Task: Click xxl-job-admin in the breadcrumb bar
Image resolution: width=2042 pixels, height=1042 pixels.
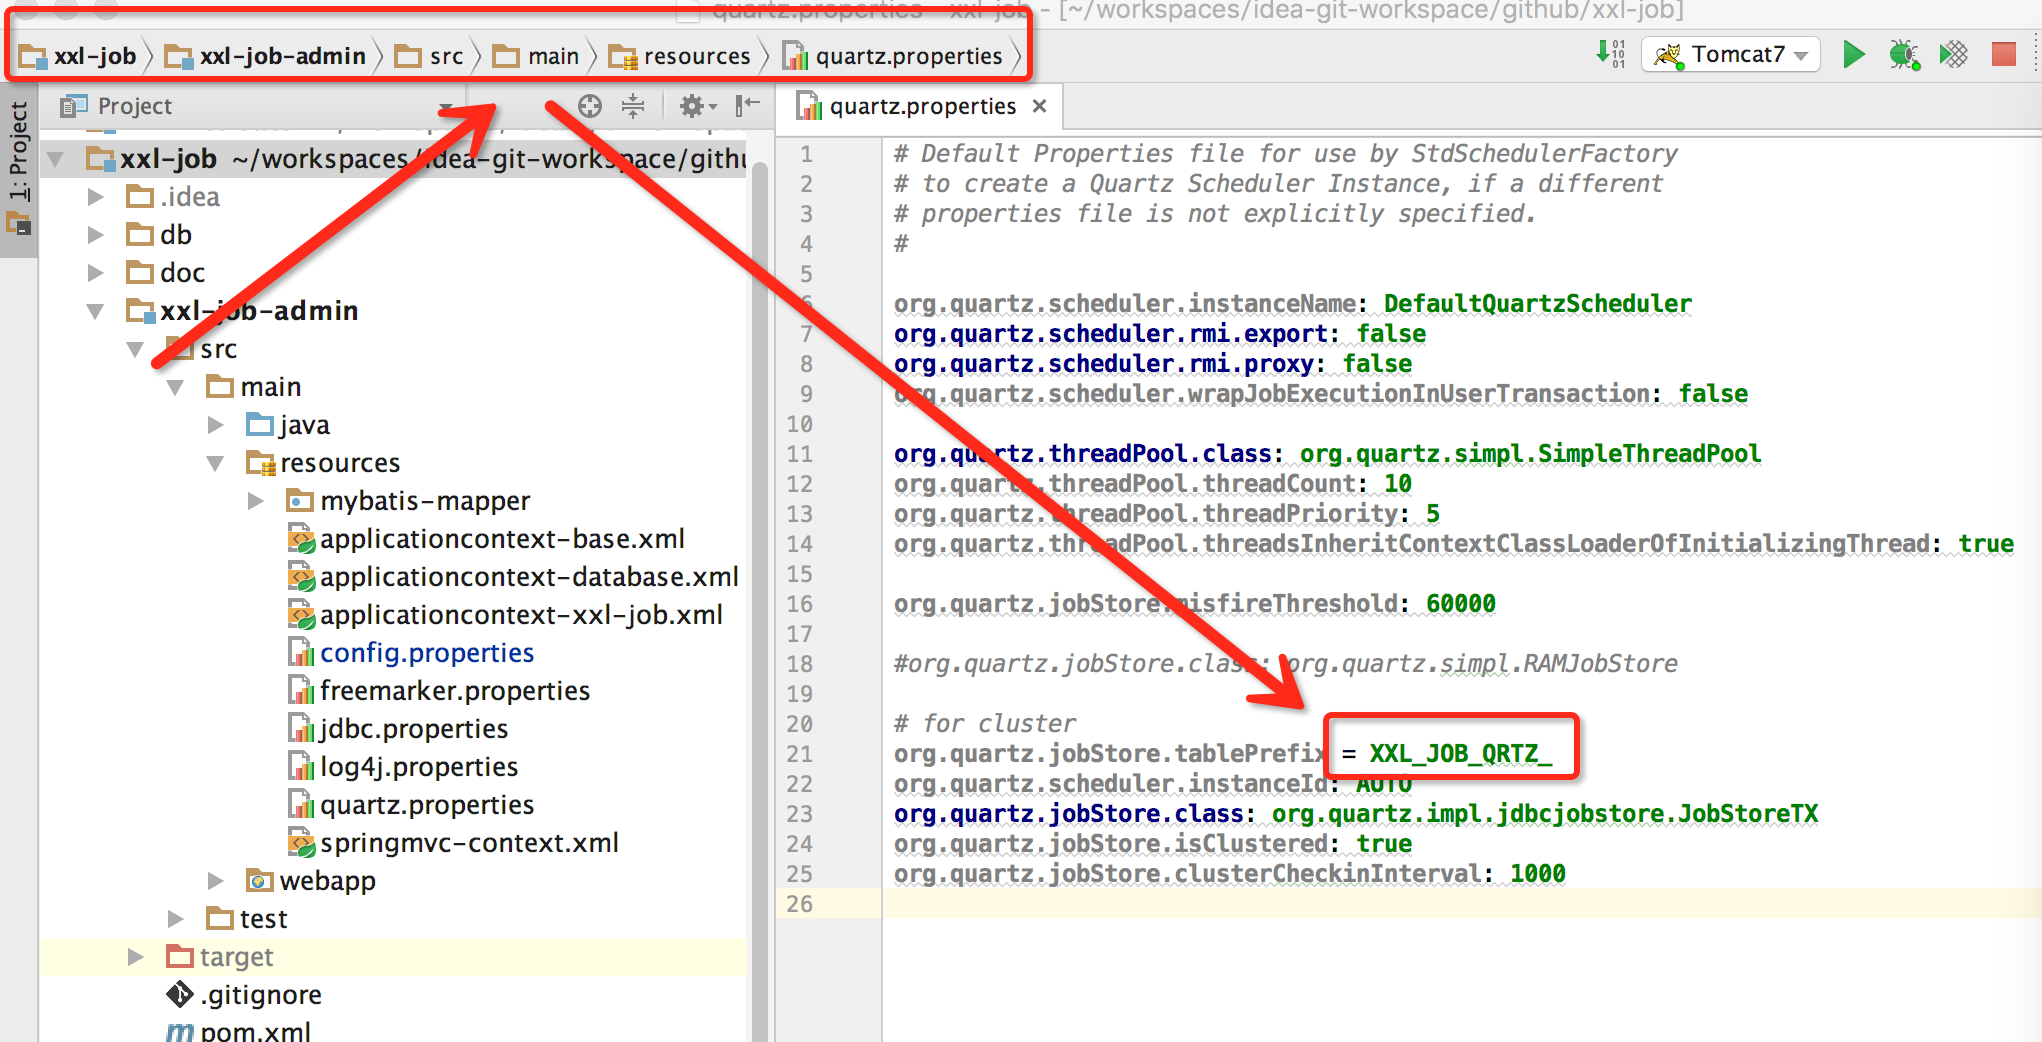Action: coord(282,56)
